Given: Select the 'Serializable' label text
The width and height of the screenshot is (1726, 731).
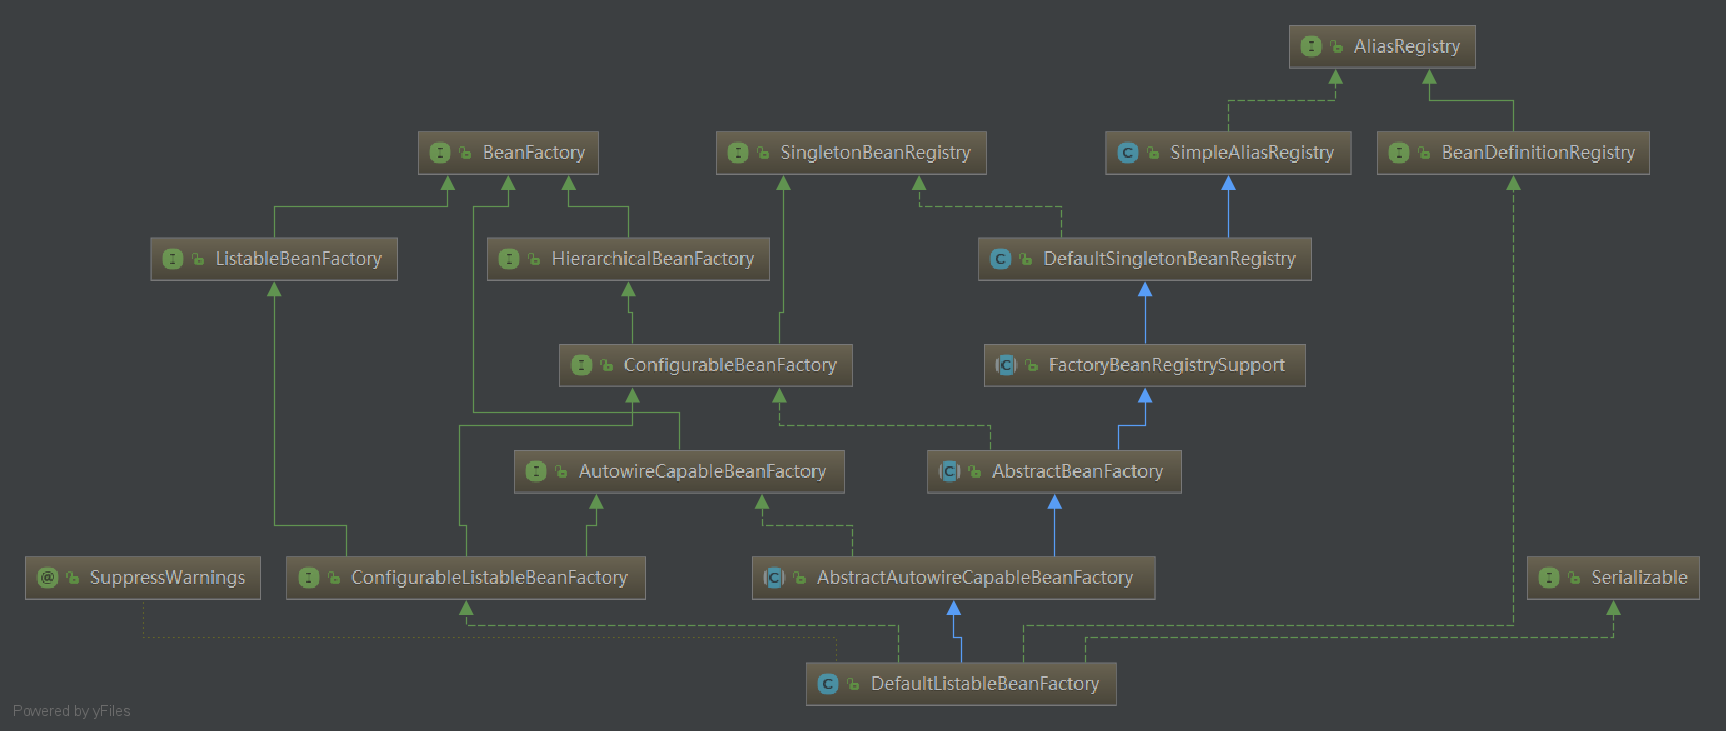Looking at the screenshot, I should pos(1639,577).
